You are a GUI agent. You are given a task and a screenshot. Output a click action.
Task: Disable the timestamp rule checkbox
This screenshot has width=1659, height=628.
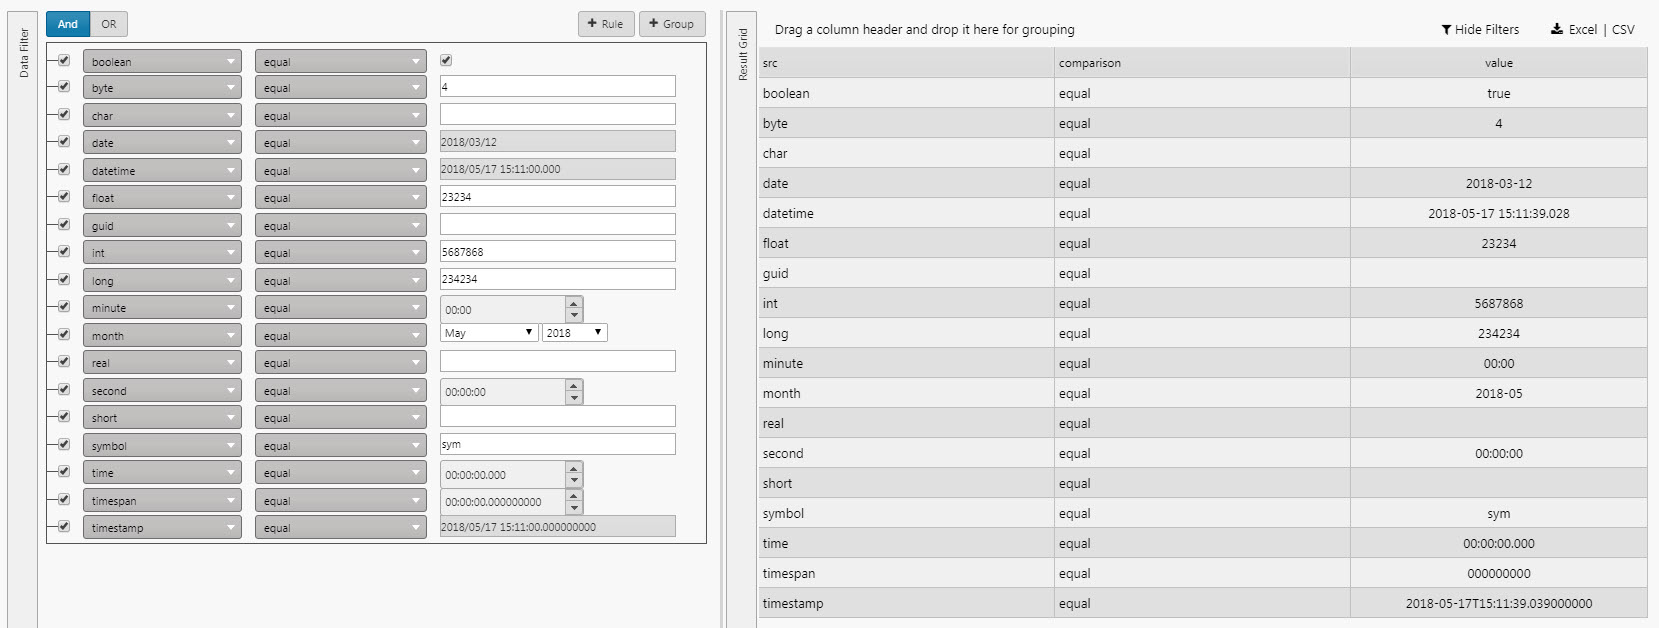(x=64, y=527)
